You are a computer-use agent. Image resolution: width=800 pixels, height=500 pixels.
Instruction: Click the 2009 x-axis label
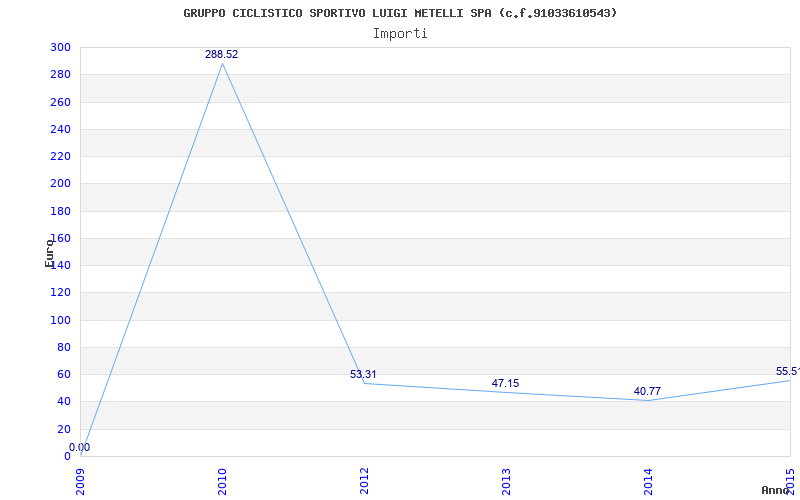80,482
